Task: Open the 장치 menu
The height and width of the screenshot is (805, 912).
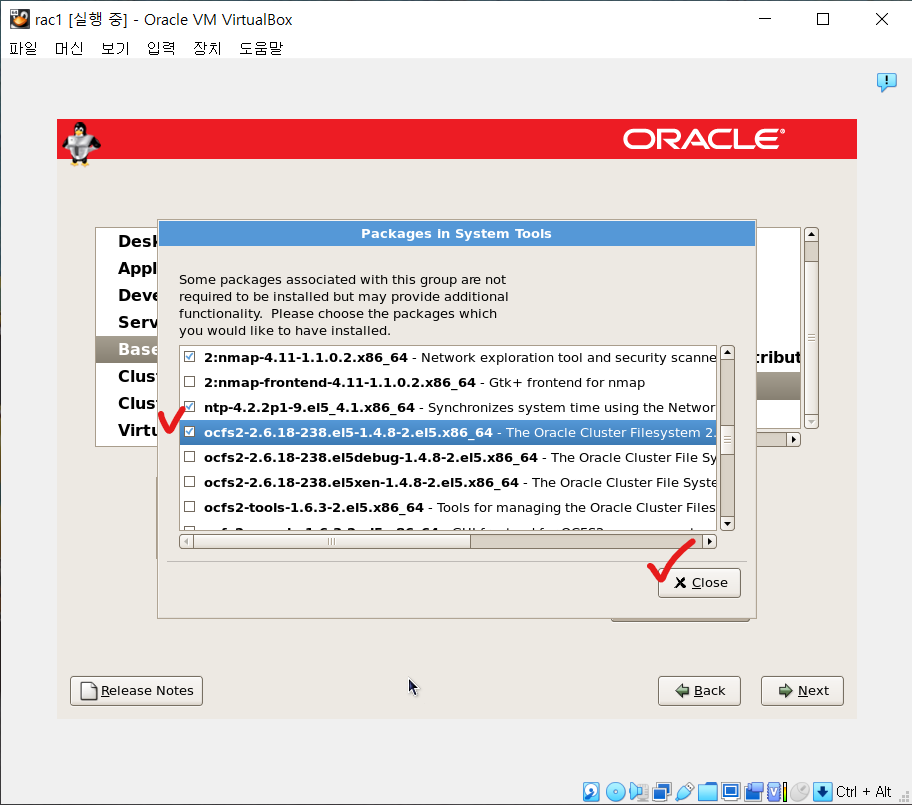Action: pos(208,48)
